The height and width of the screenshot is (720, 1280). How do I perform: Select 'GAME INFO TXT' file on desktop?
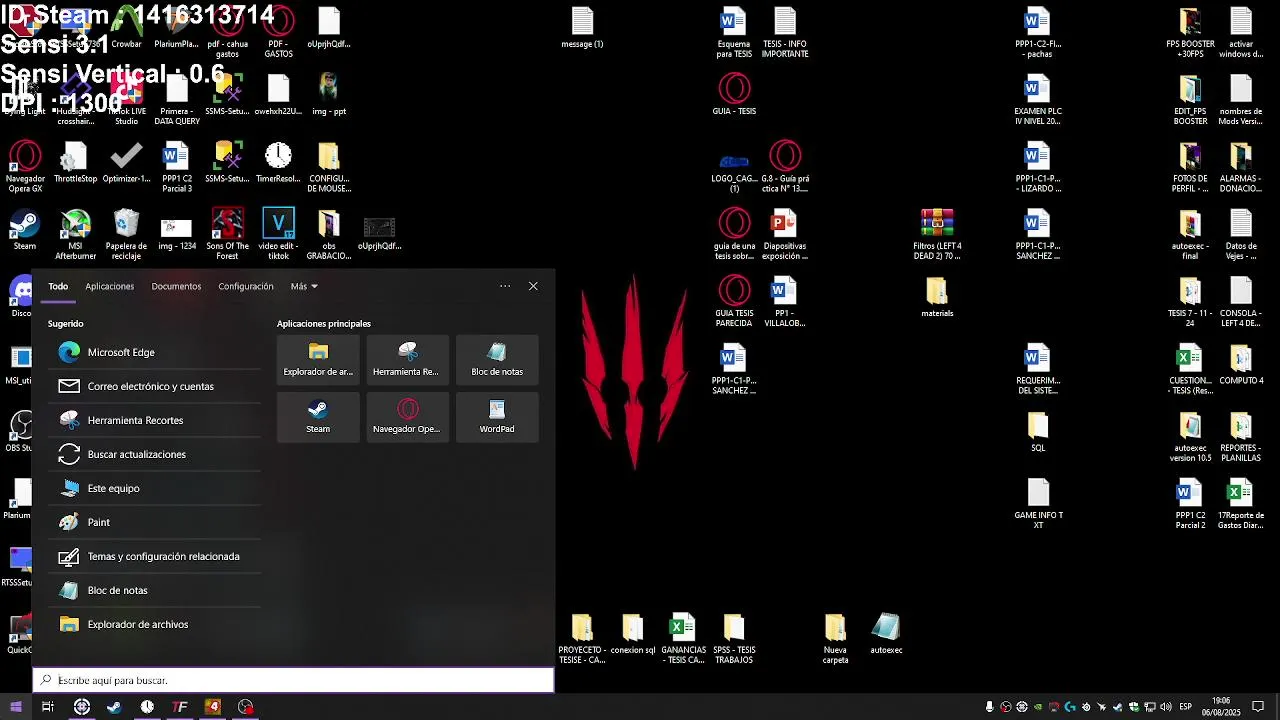point(1038,504)
